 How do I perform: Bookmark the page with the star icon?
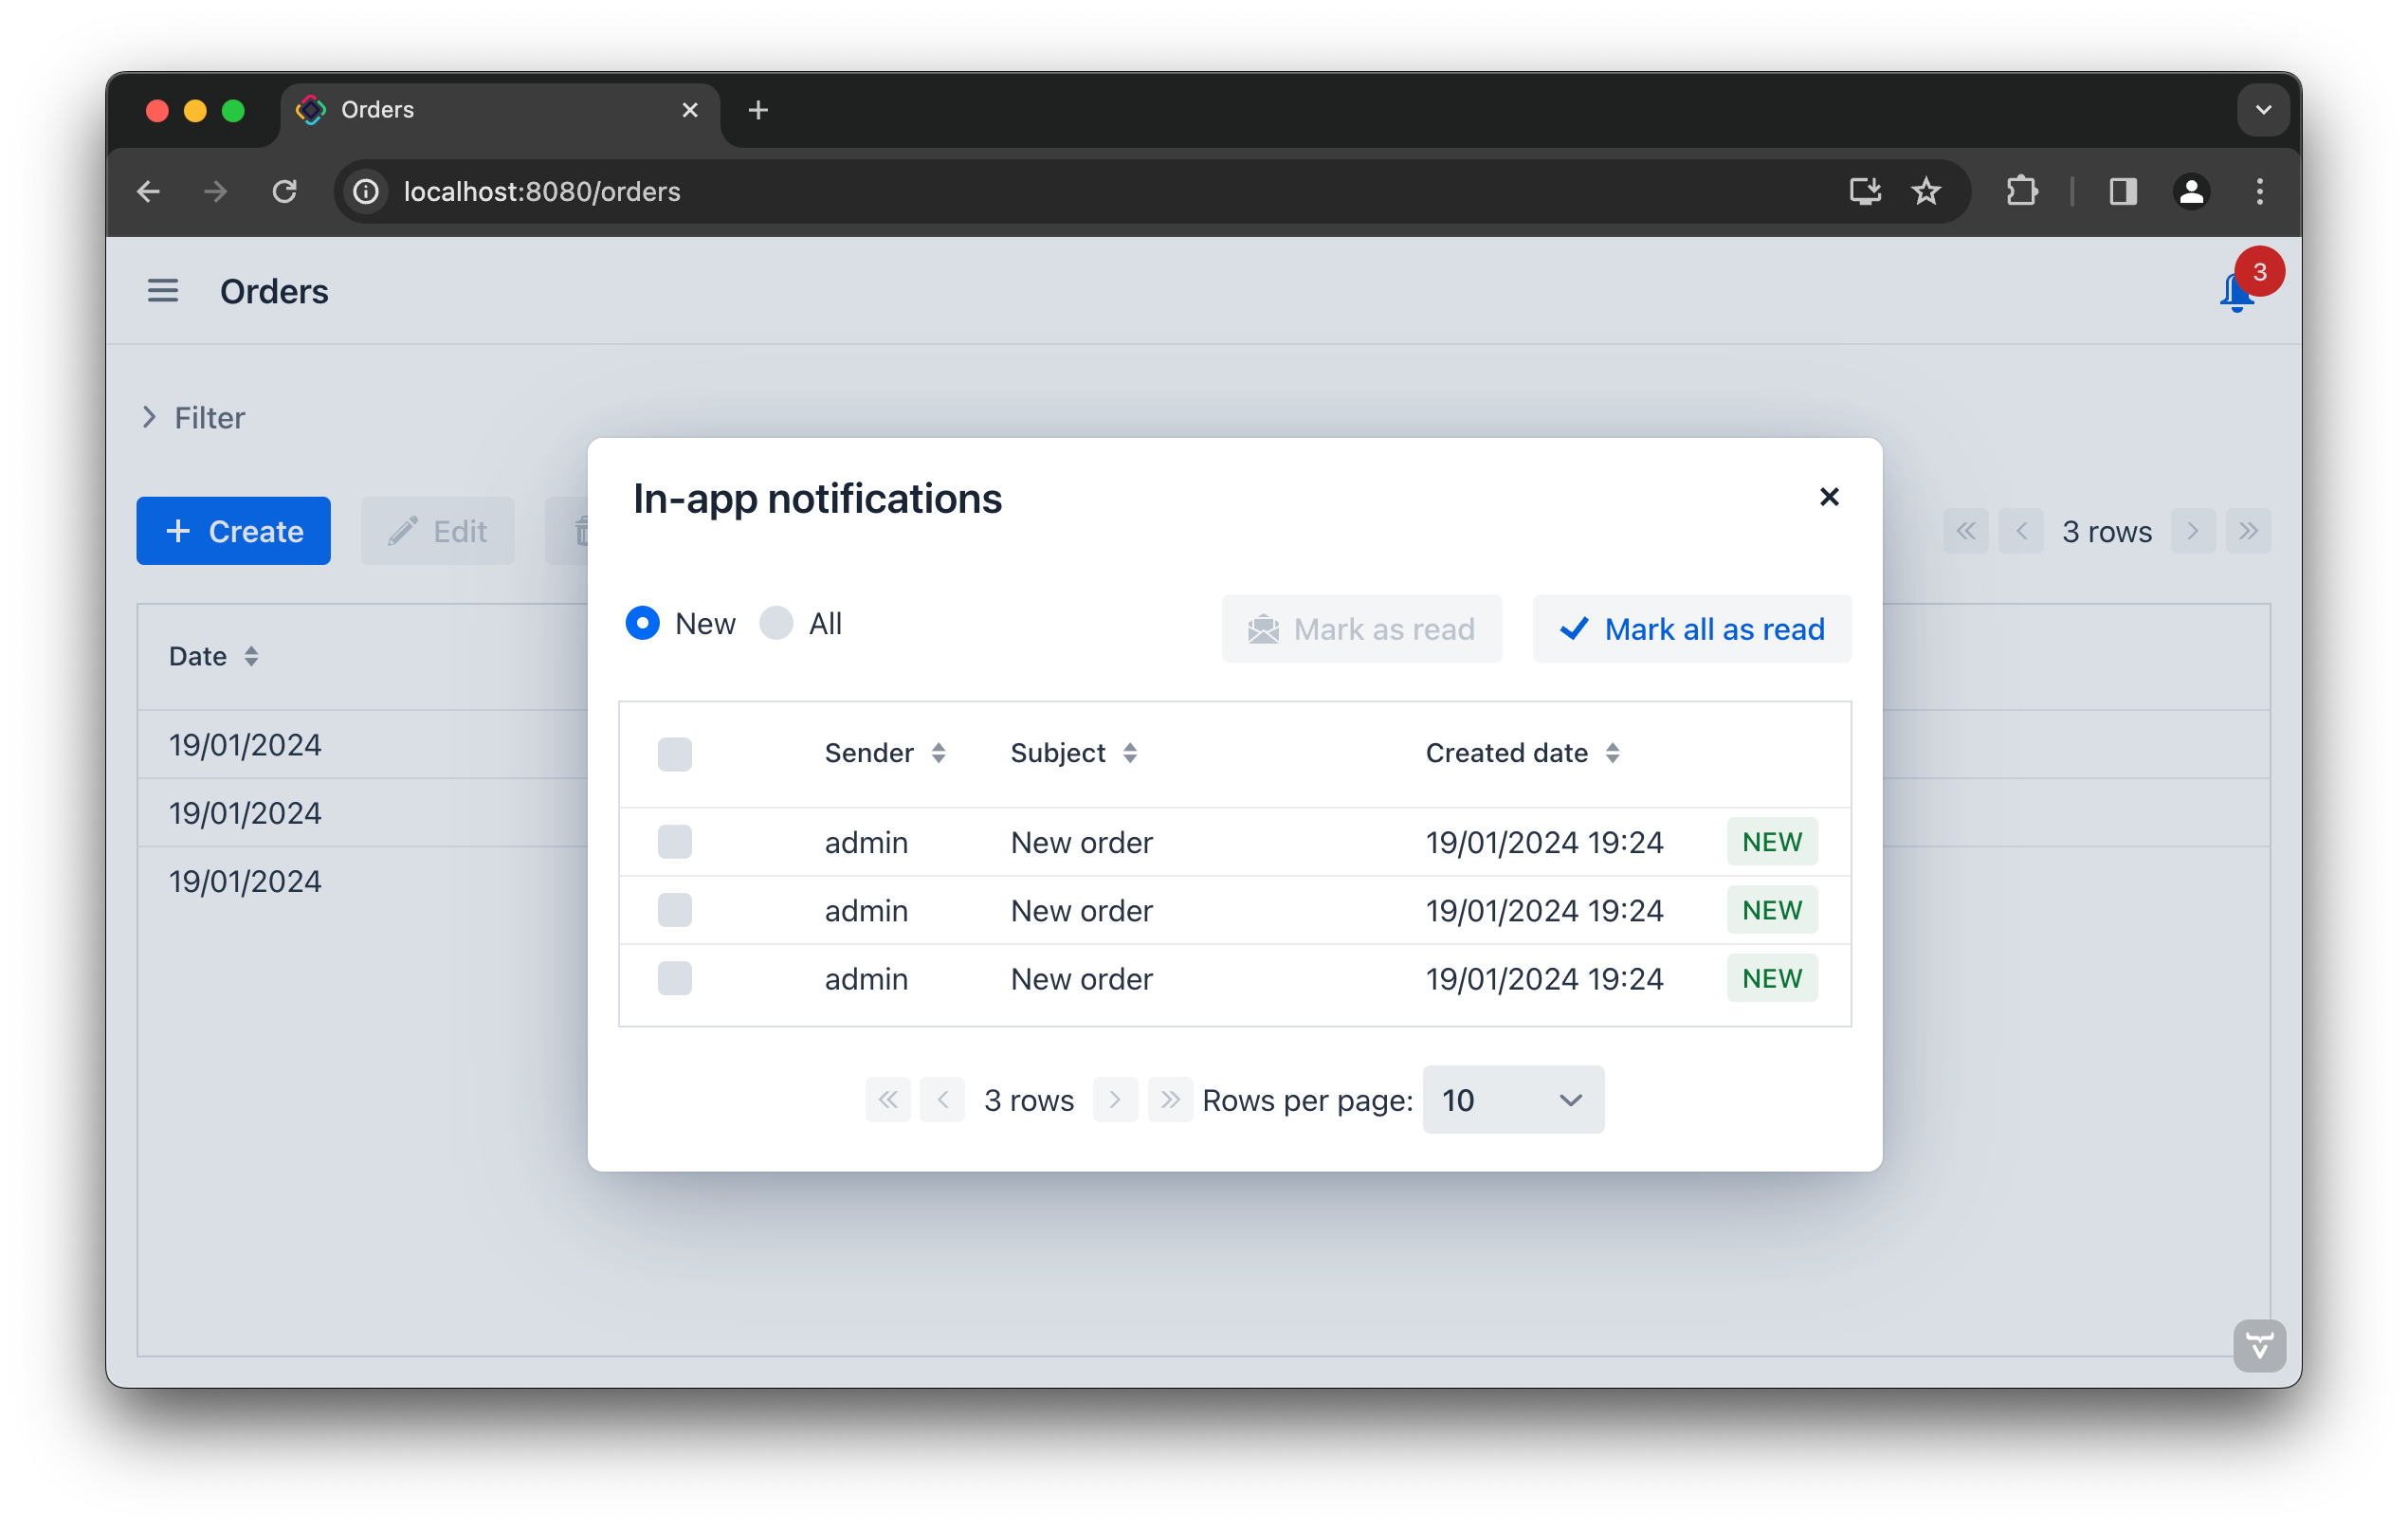click(x=1925, y=191)
